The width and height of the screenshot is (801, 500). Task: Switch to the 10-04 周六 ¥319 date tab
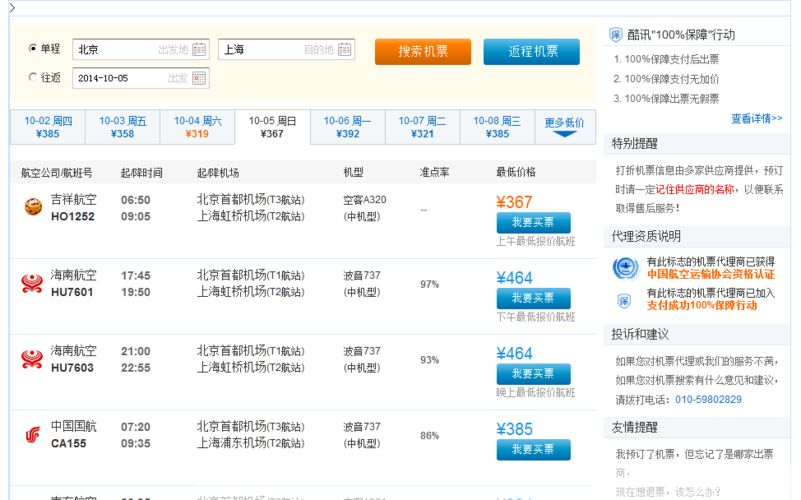tap(197, 127)
